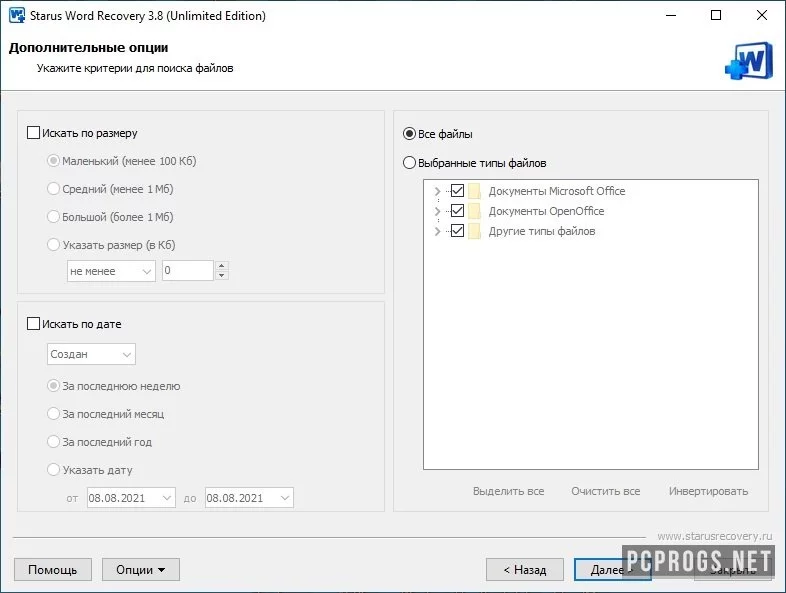Image resolution: width=786 pixels, height=593 pixels.
Task: Maximize the Starus Word Recovery window
Action: [716, 15]
